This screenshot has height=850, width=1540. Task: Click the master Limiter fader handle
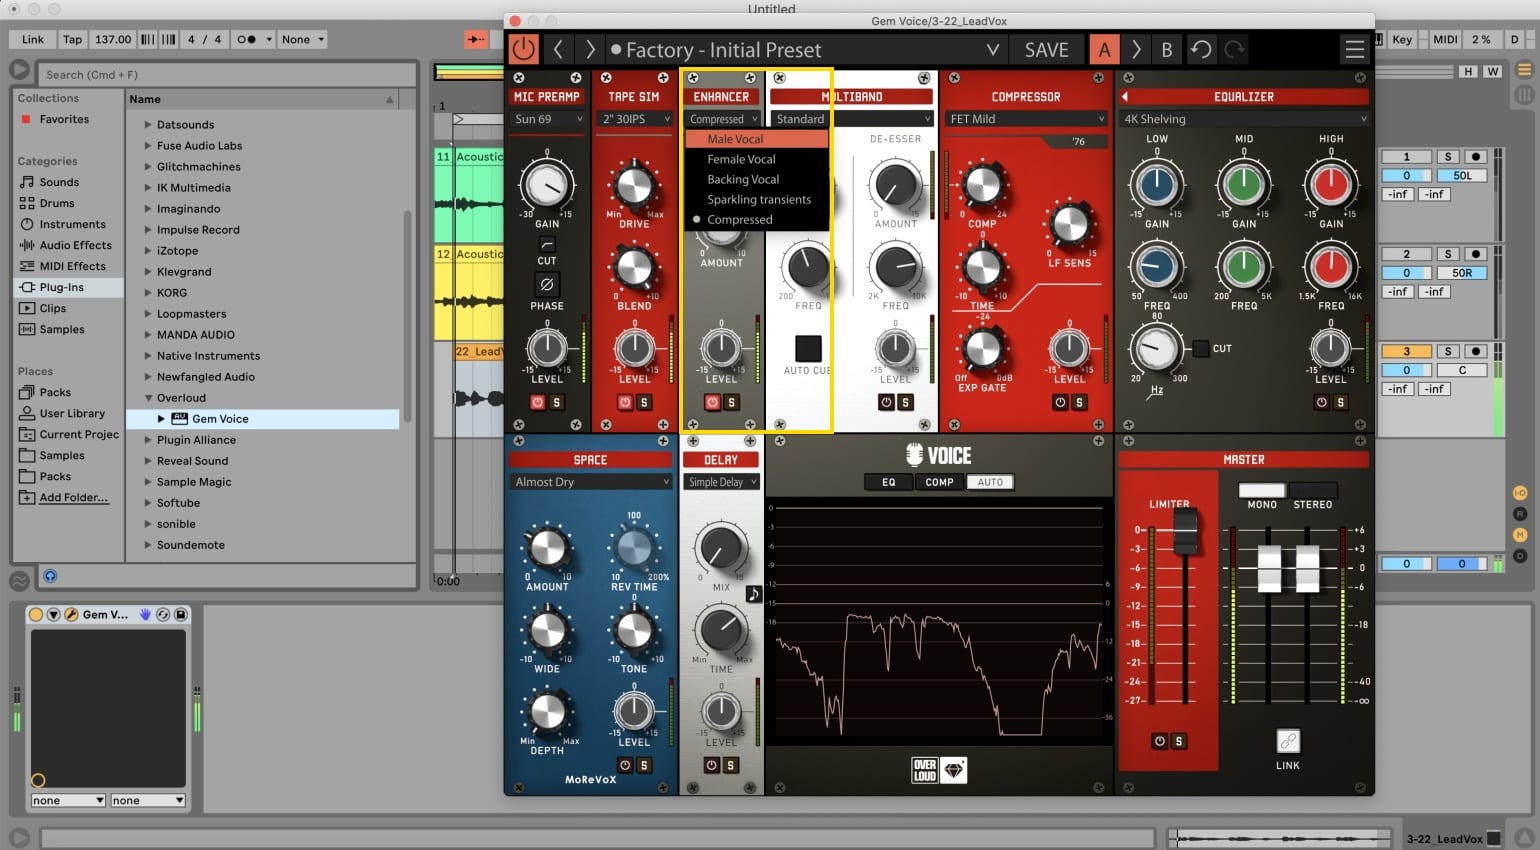tap(1185, 530)
